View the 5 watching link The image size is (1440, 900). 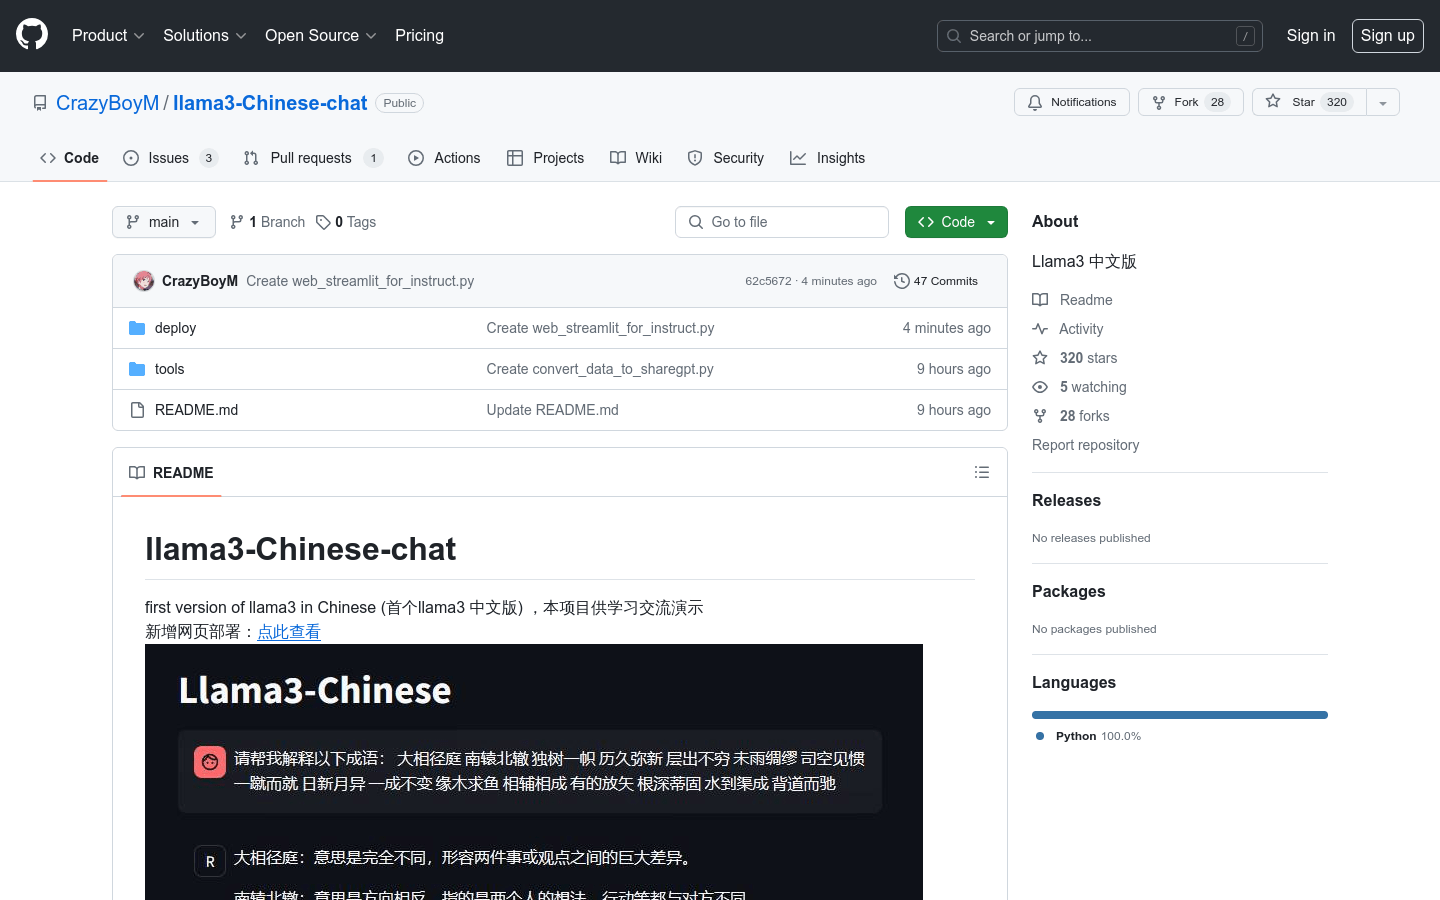pyautogui.click(x=1080, y=387)
